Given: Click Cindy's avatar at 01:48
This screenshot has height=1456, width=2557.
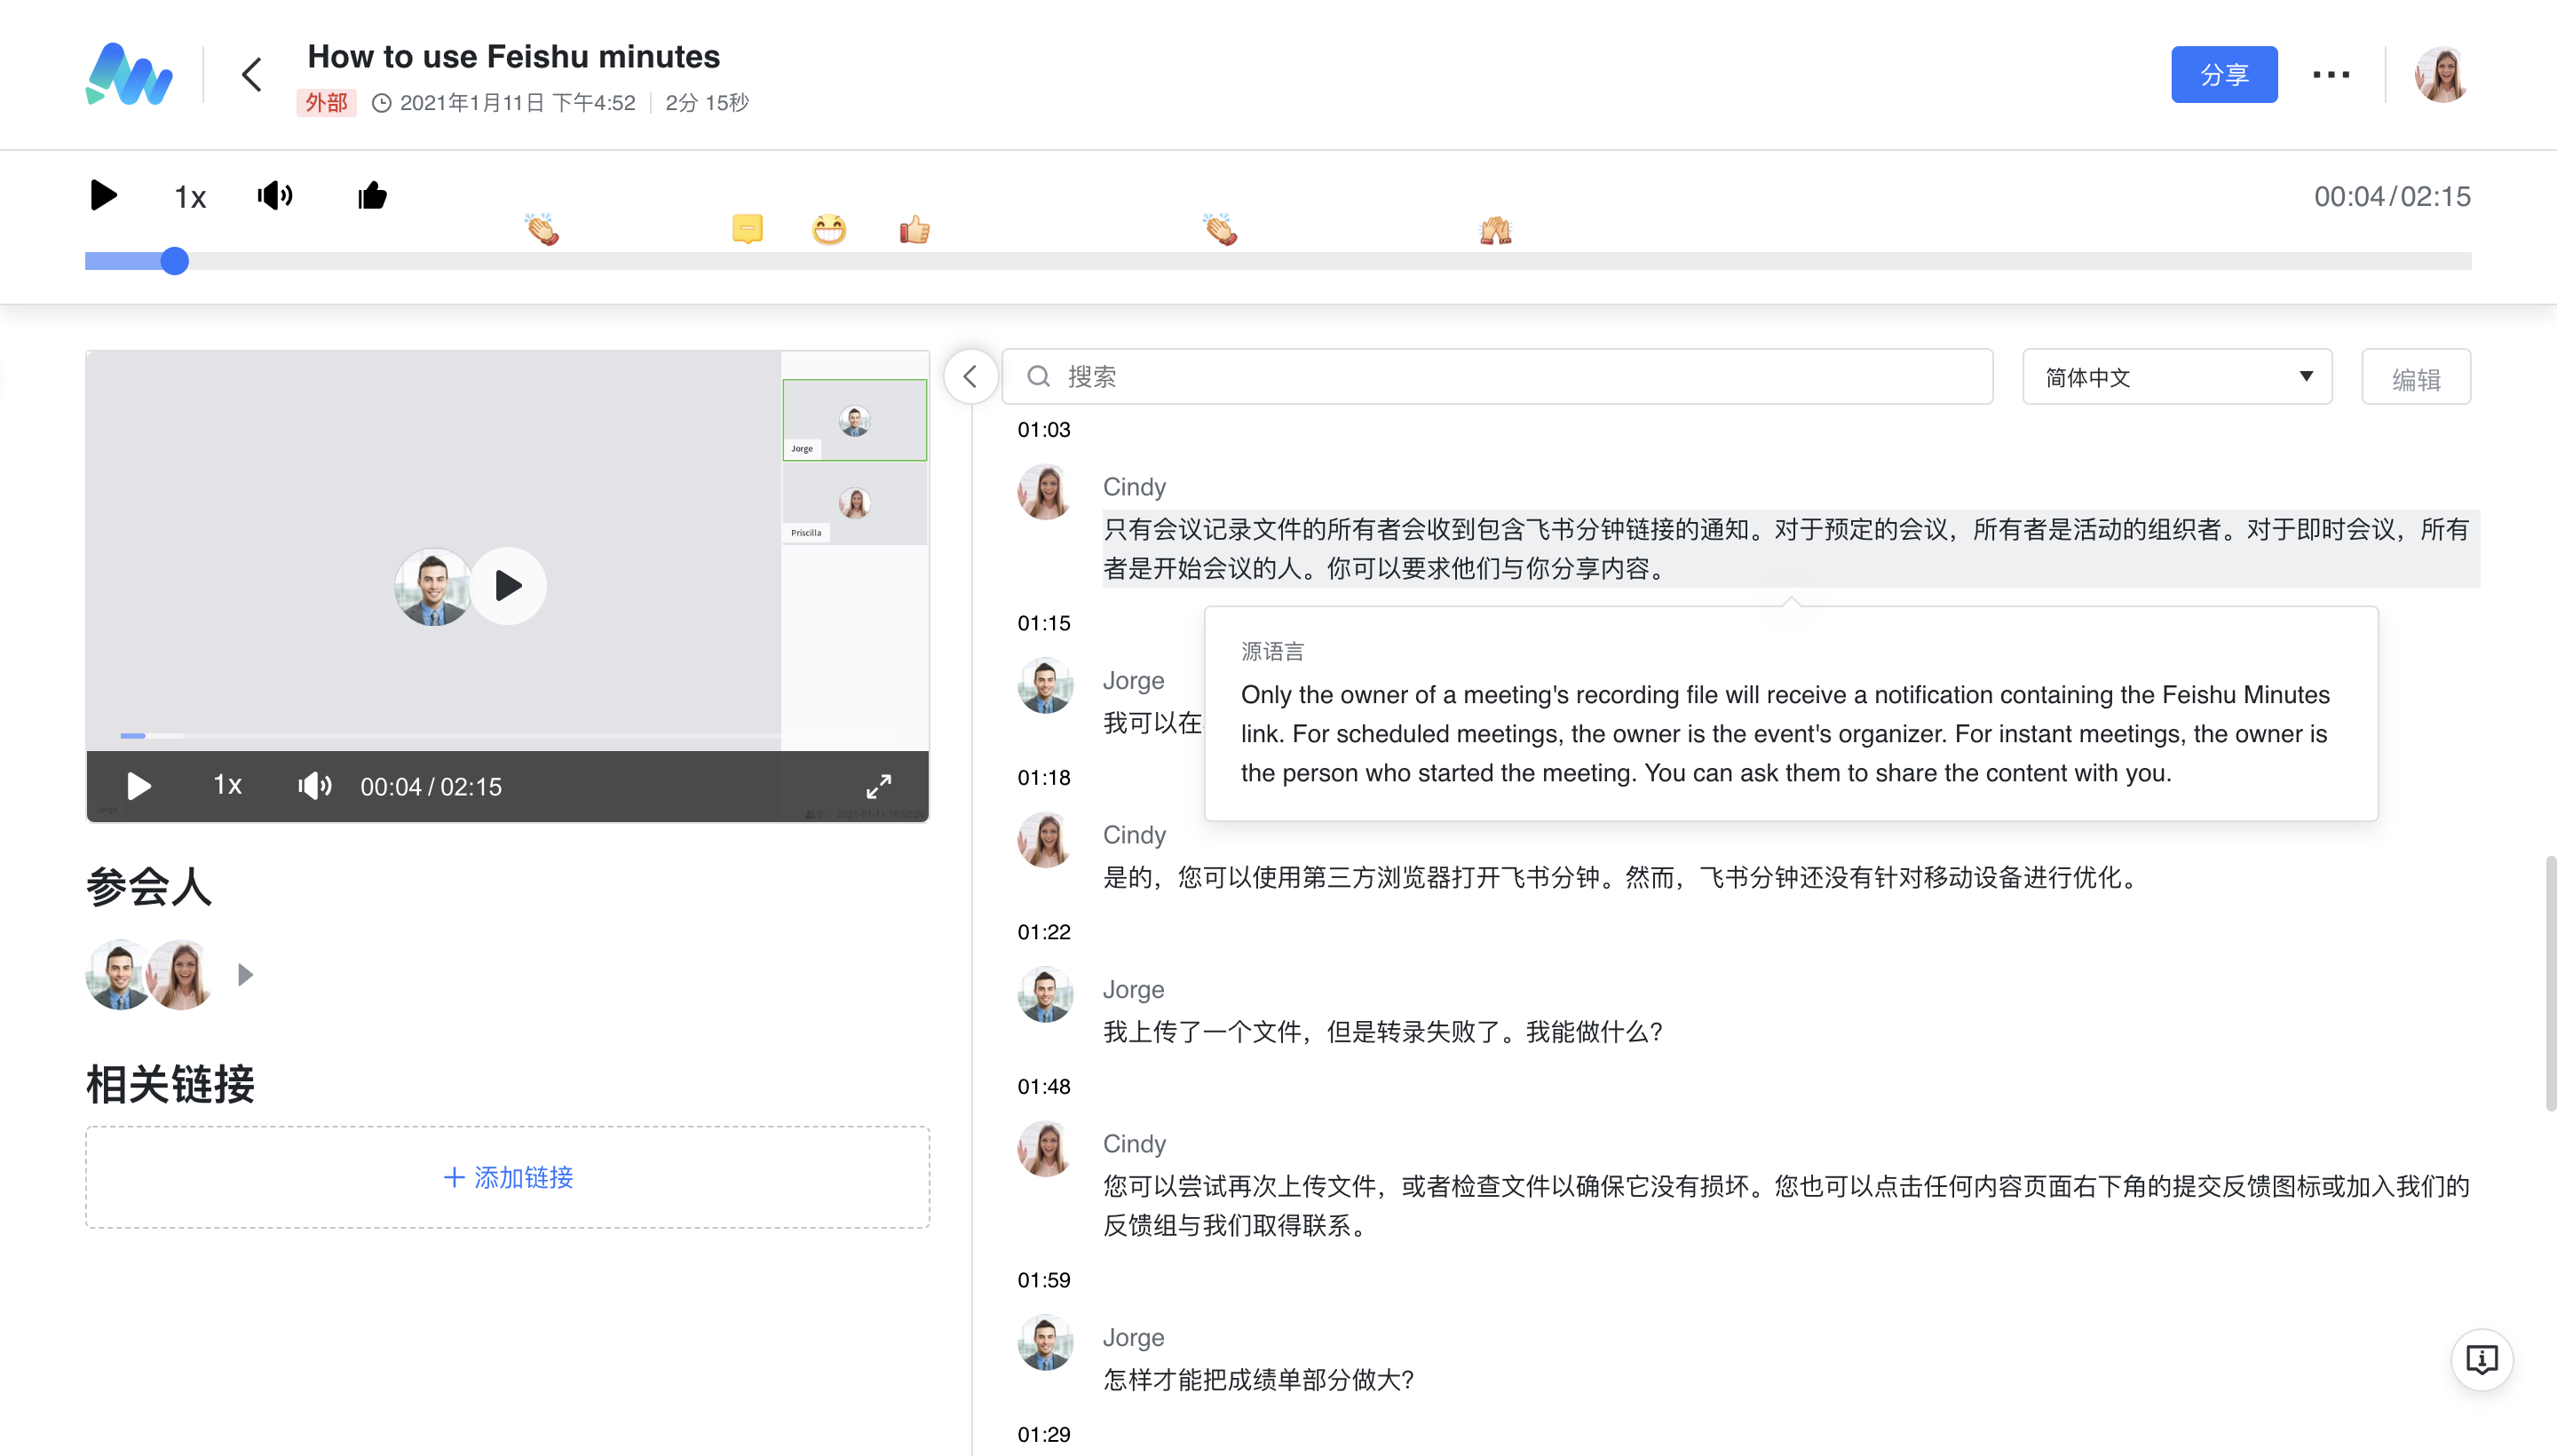Looking at the screenshot, I should (x=1045, y=1149).
